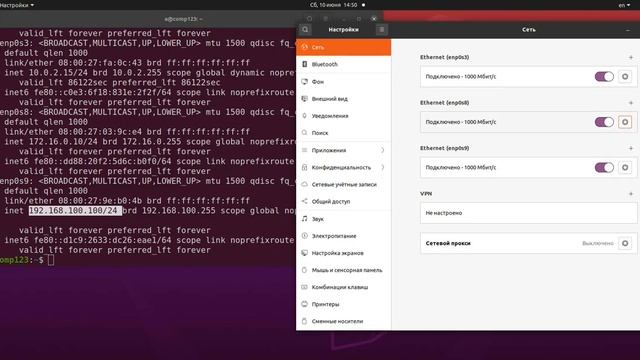
Task: Click the printer icon beside Принтеры
Action: [x=304, y=304]
